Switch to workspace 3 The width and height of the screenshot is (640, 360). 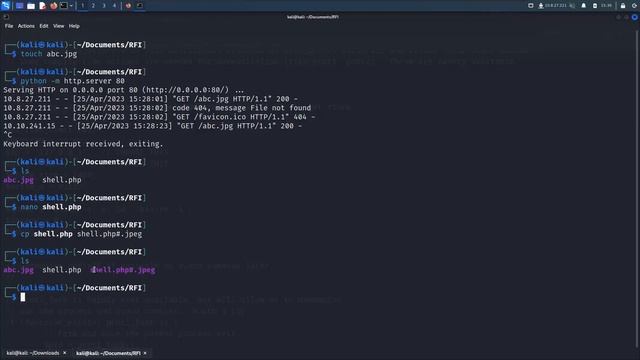pyautogui.click(x=104, y=6)
